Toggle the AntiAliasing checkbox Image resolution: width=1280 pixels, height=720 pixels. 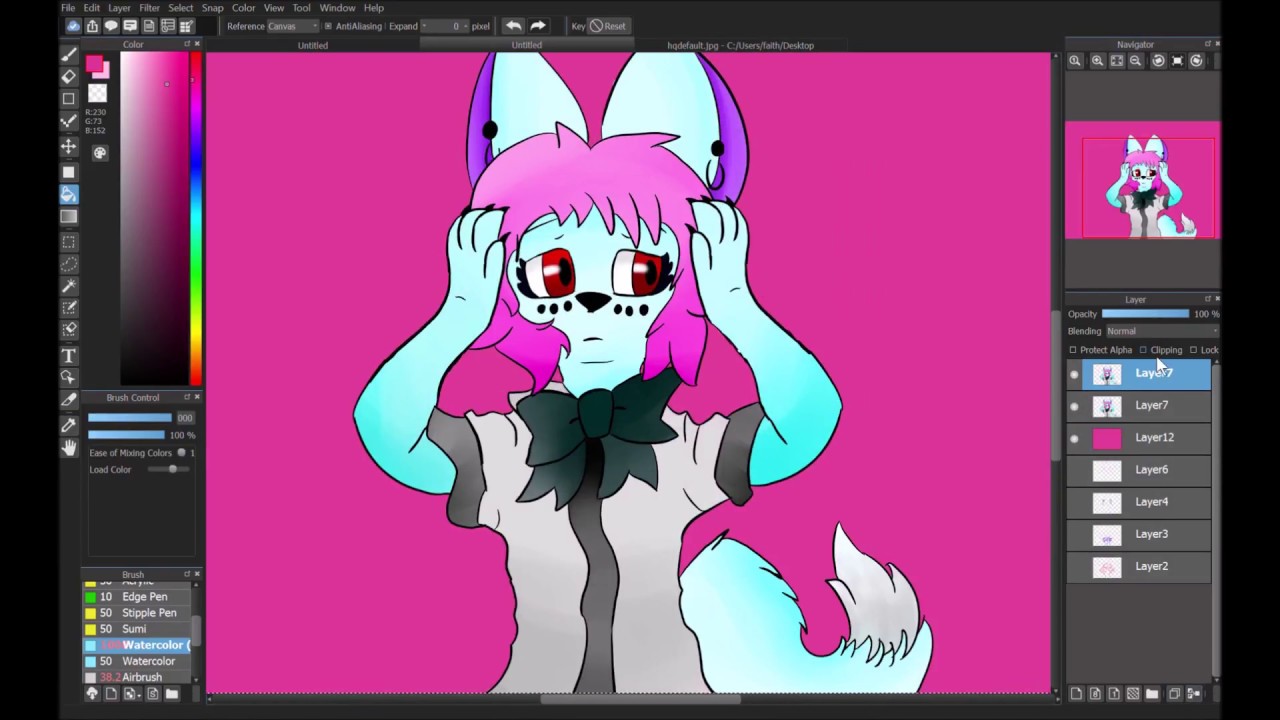(x=328, y=26)
